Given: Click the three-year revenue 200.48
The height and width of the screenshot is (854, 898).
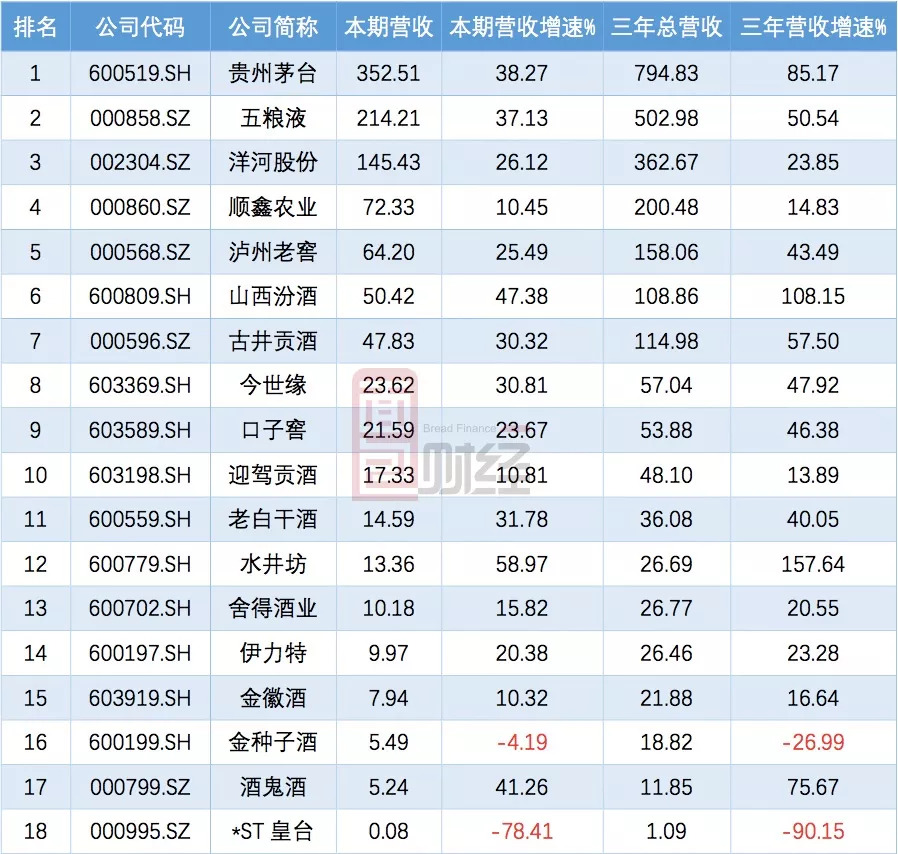Looking at the screenshot, I should click(x=667, y=207).
